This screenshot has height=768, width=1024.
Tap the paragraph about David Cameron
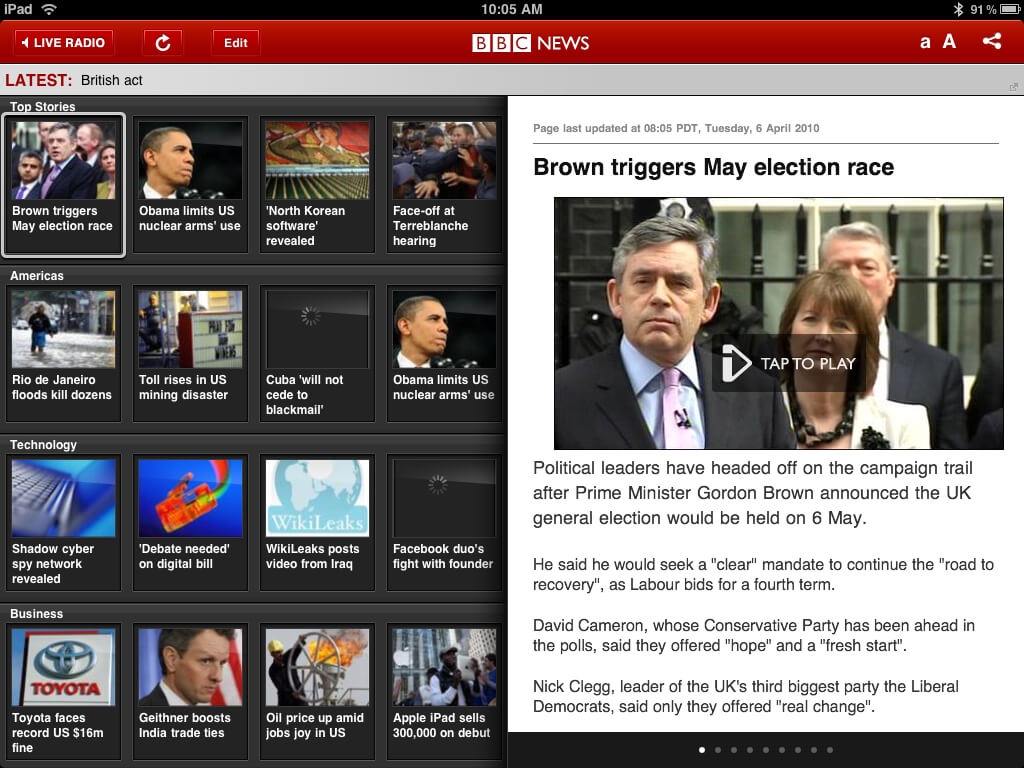point(754,635)
